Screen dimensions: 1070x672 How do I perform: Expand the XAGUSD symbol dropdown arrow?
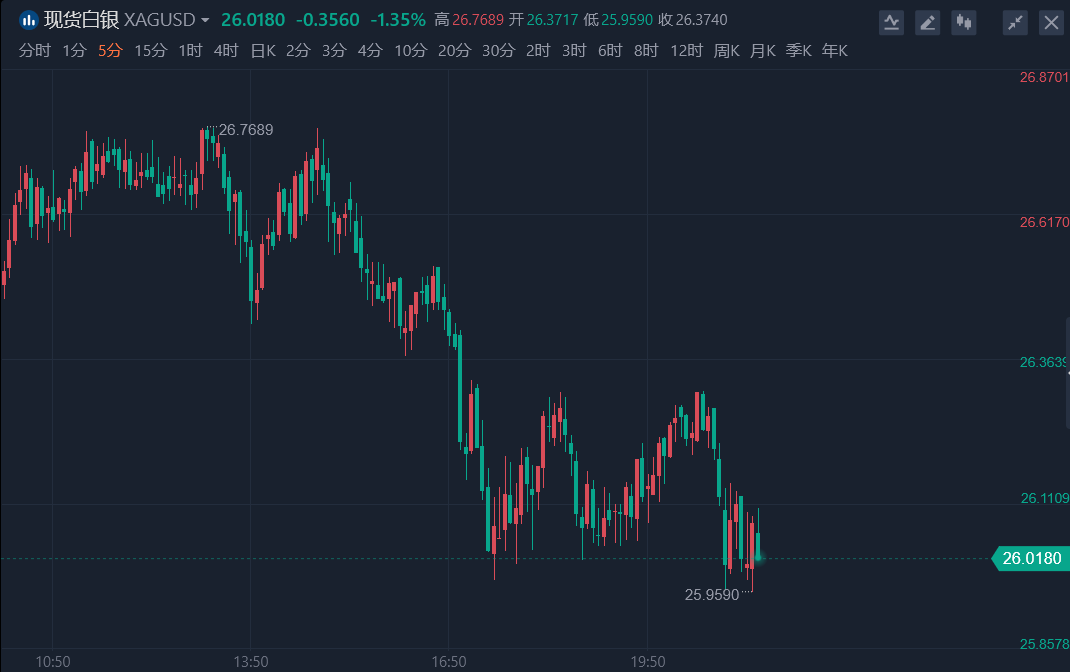(205, 20)
